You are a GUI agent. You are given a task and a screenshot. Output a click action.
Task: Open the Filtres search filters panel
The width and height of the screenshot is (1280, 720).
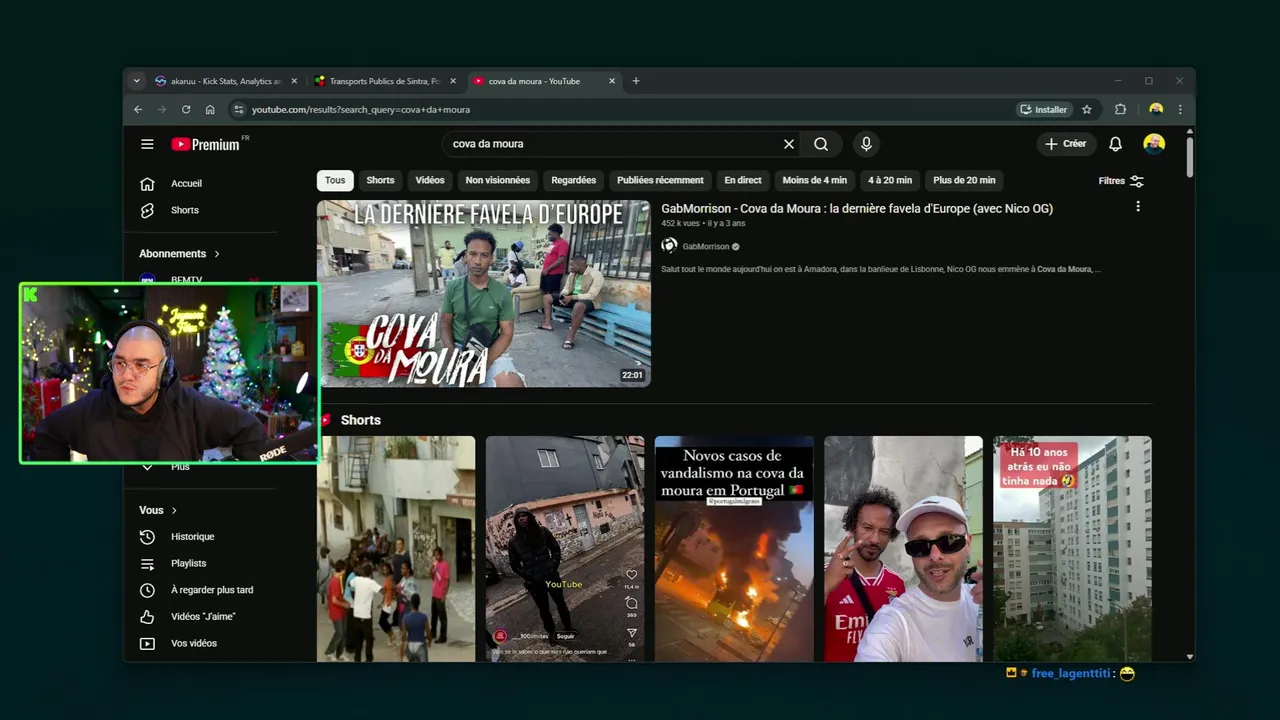pyautogui.click(x=1121, y=181)
